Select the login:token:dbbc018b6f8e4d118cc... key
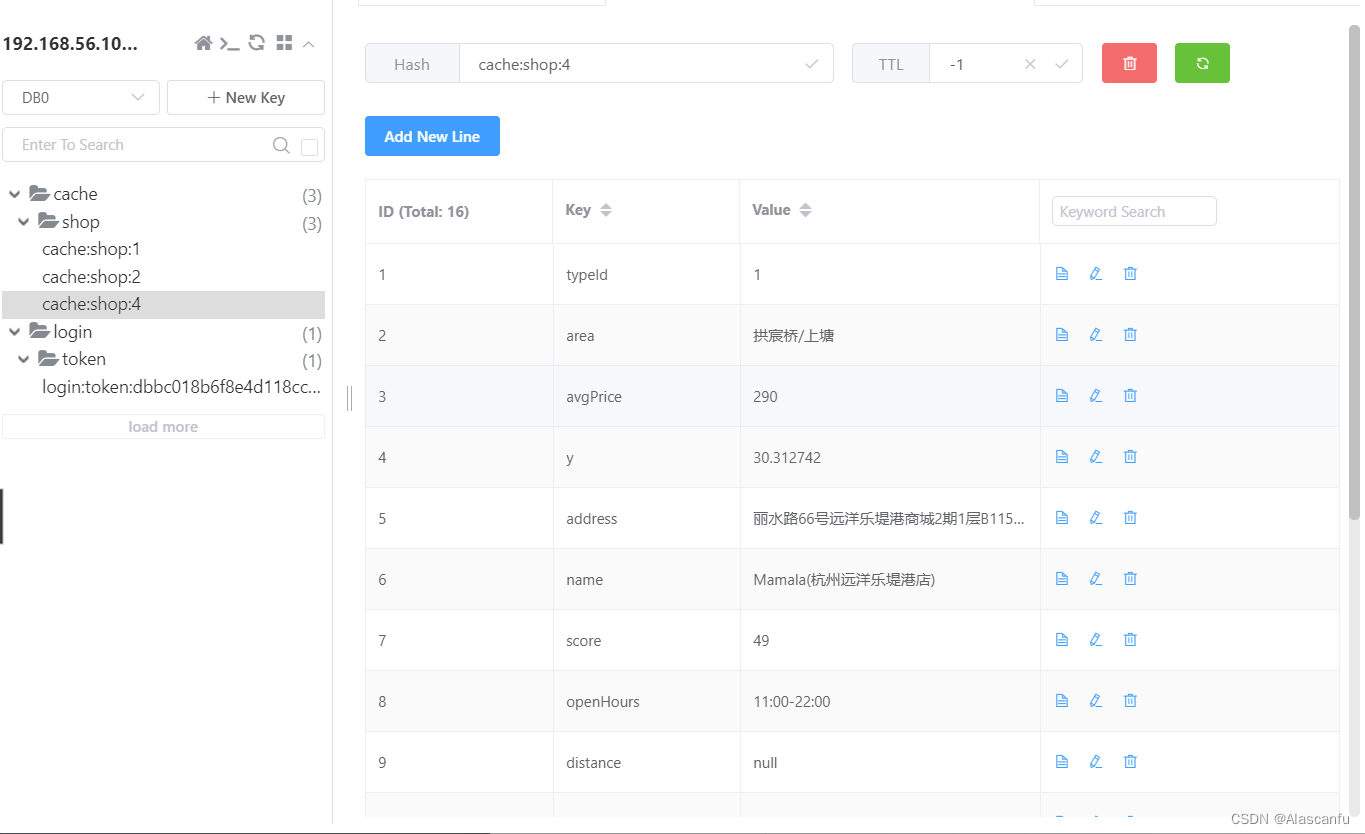This screenshot has width=1365, height=834. tap(182, 387)
